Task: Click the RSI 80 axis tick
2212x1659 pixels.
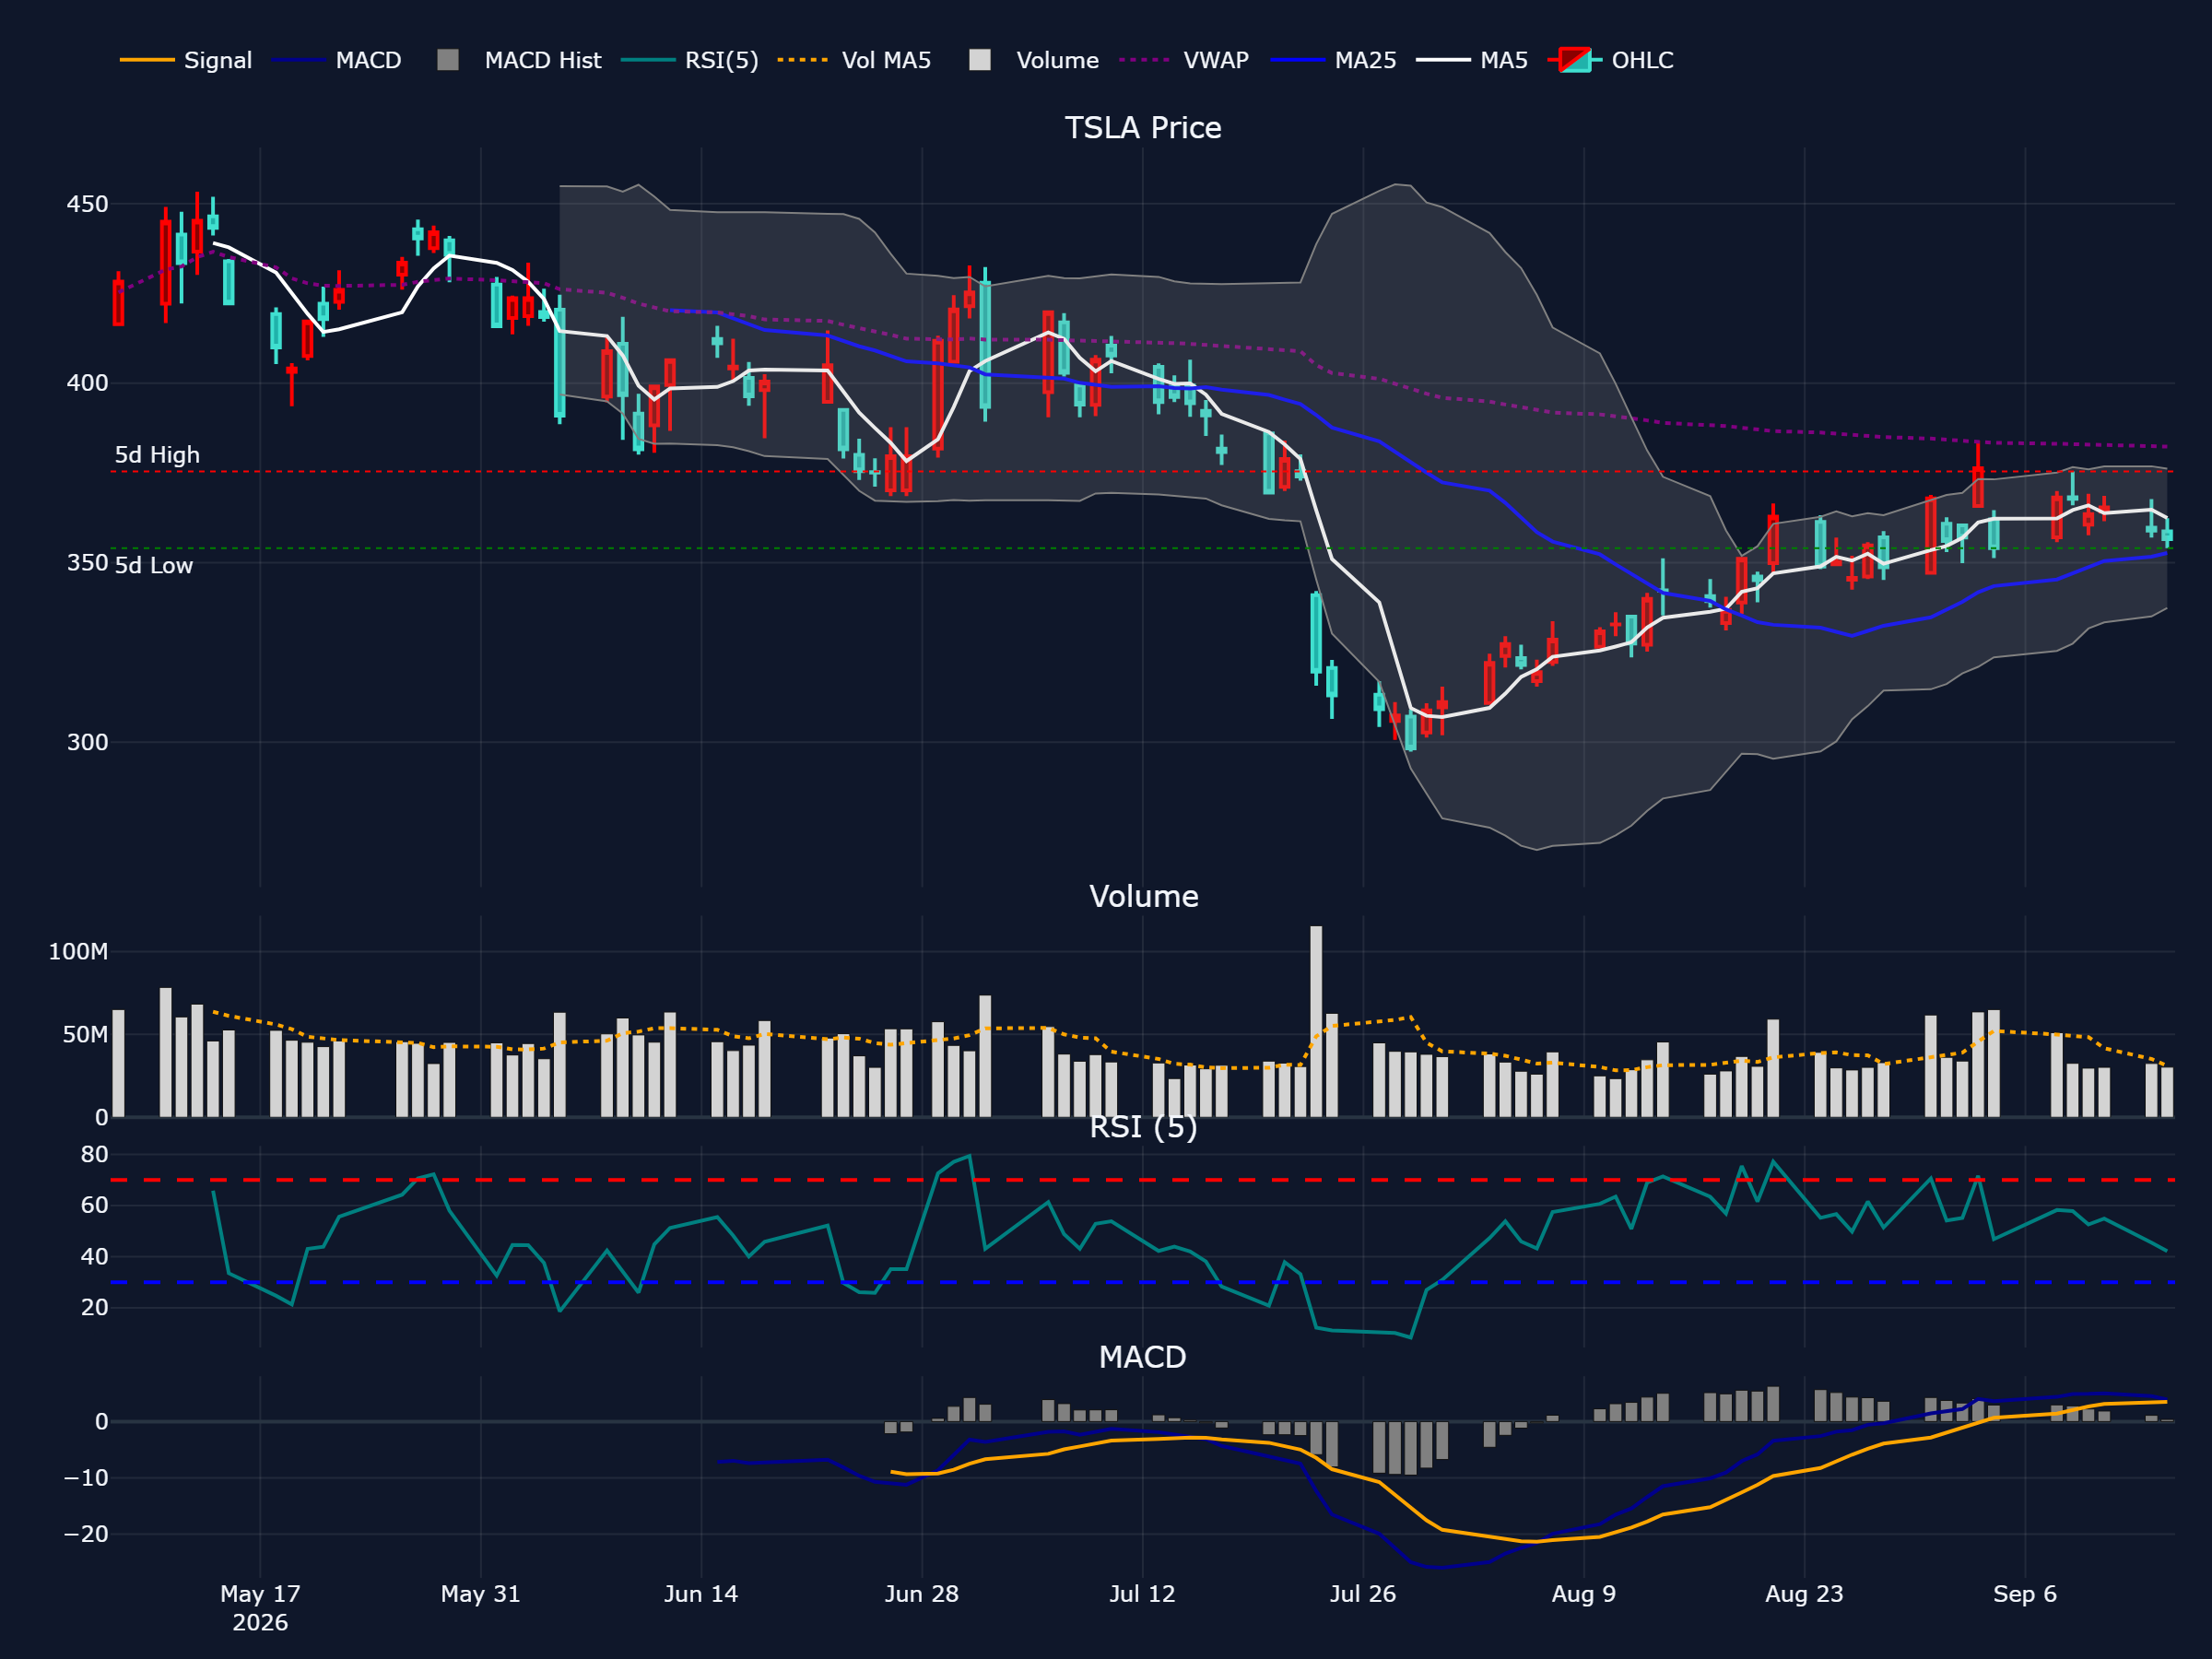Action: tap(94, 1155)
